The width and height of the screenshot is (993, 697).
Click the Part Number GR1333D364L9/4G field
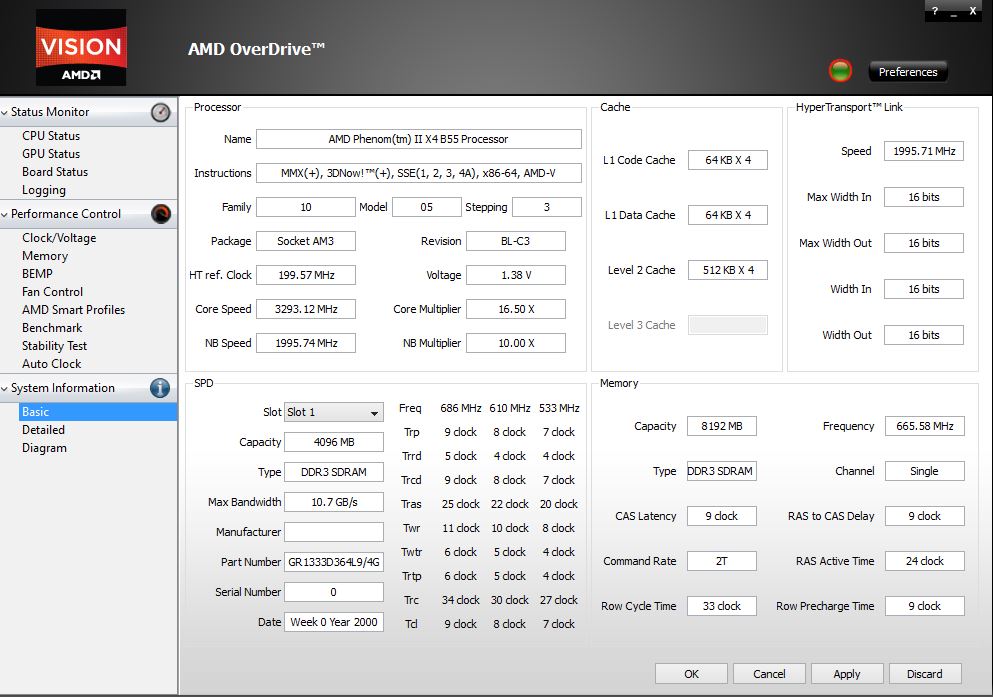[x=334, y=562]
